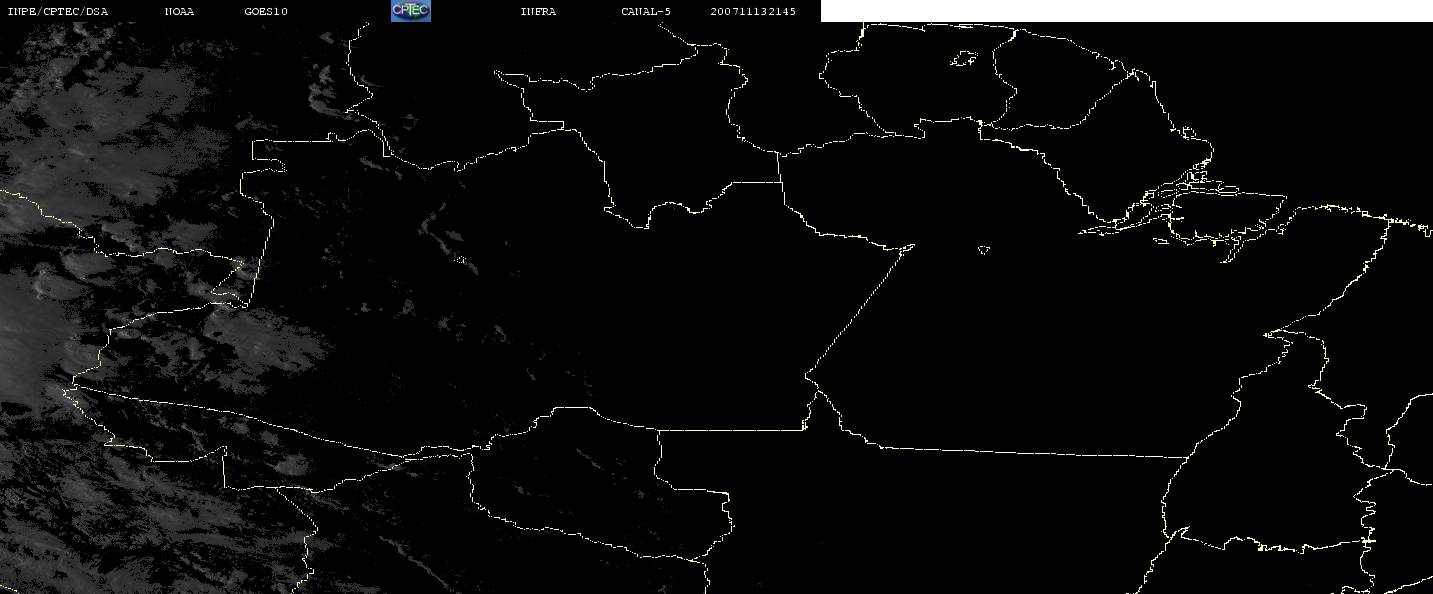Click the INFRA label
The image size is (1433, 594).
tap(538, 11)
